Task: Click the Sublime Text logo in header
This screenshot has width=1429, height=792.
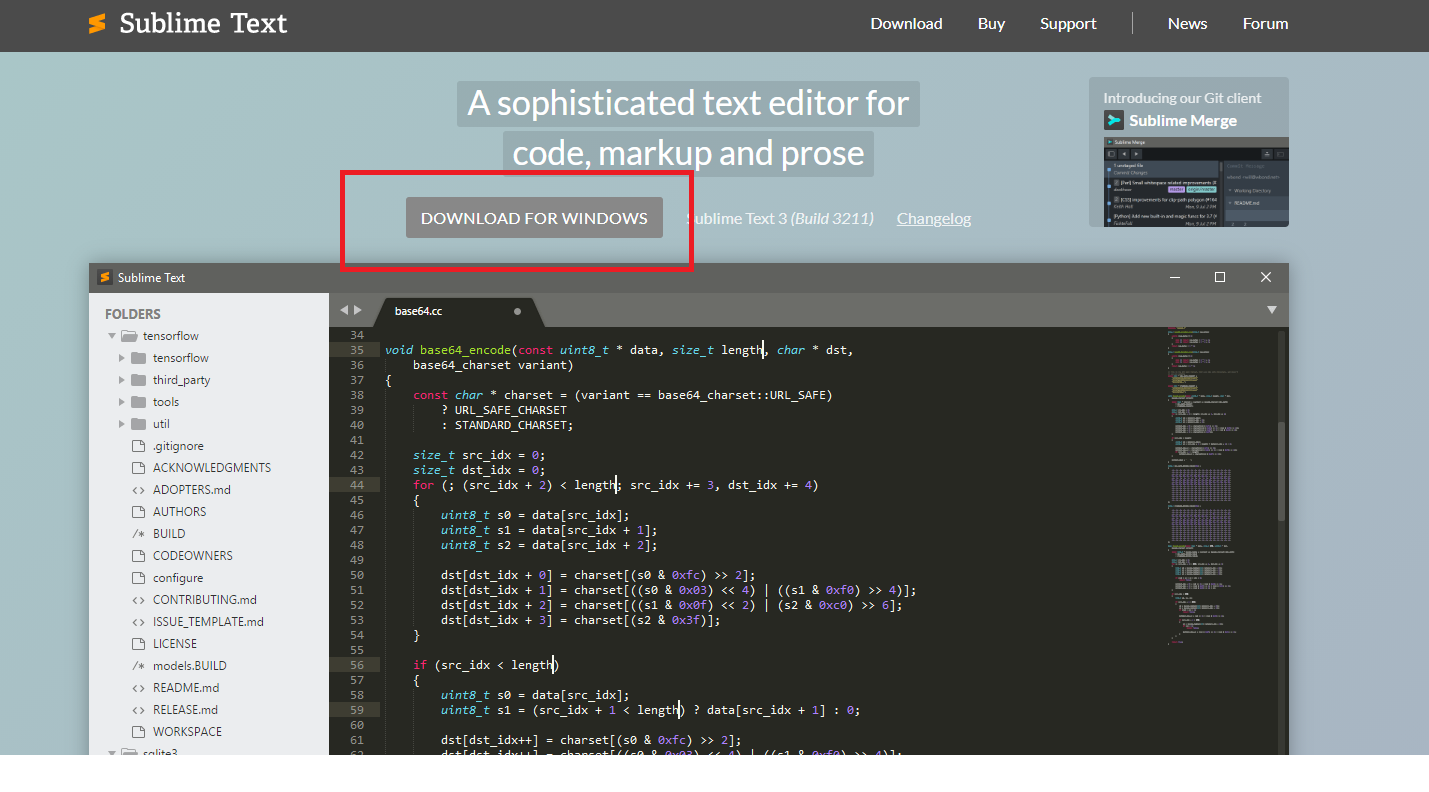Action: pos(187,23)
